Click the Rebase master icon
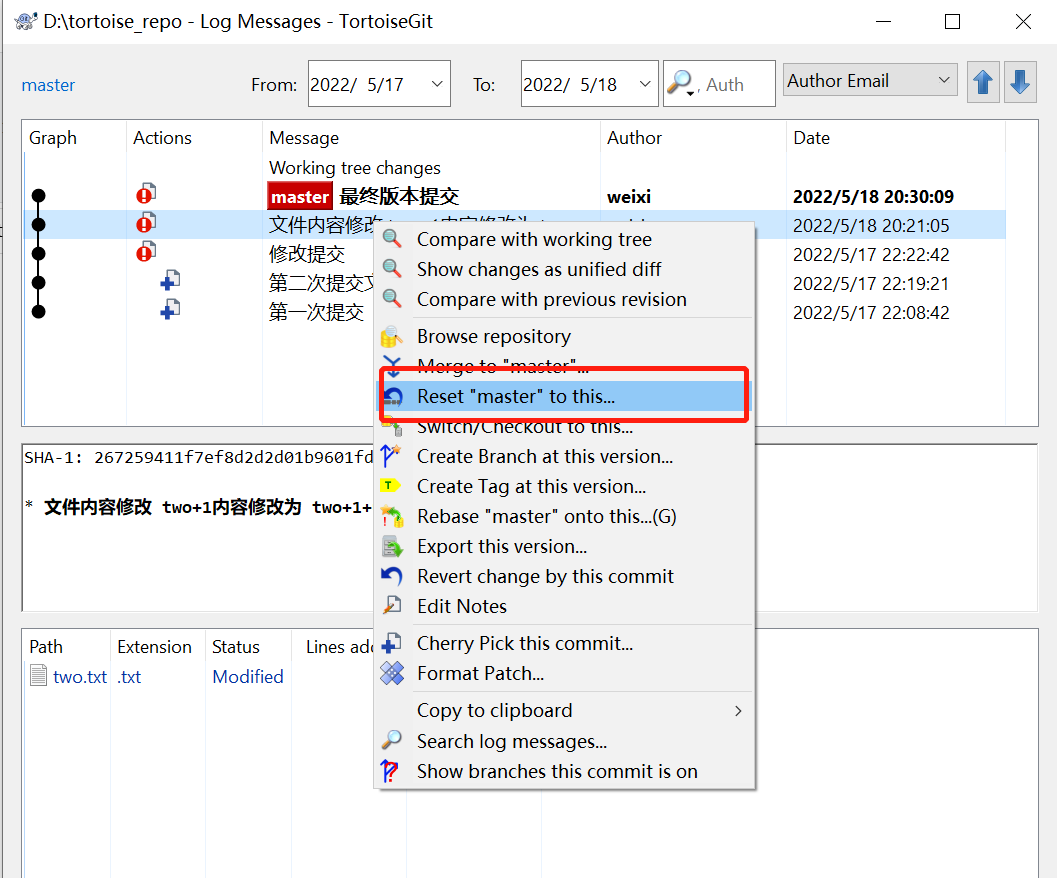This screenshot has width=1057, height=878. pos(392,517)
